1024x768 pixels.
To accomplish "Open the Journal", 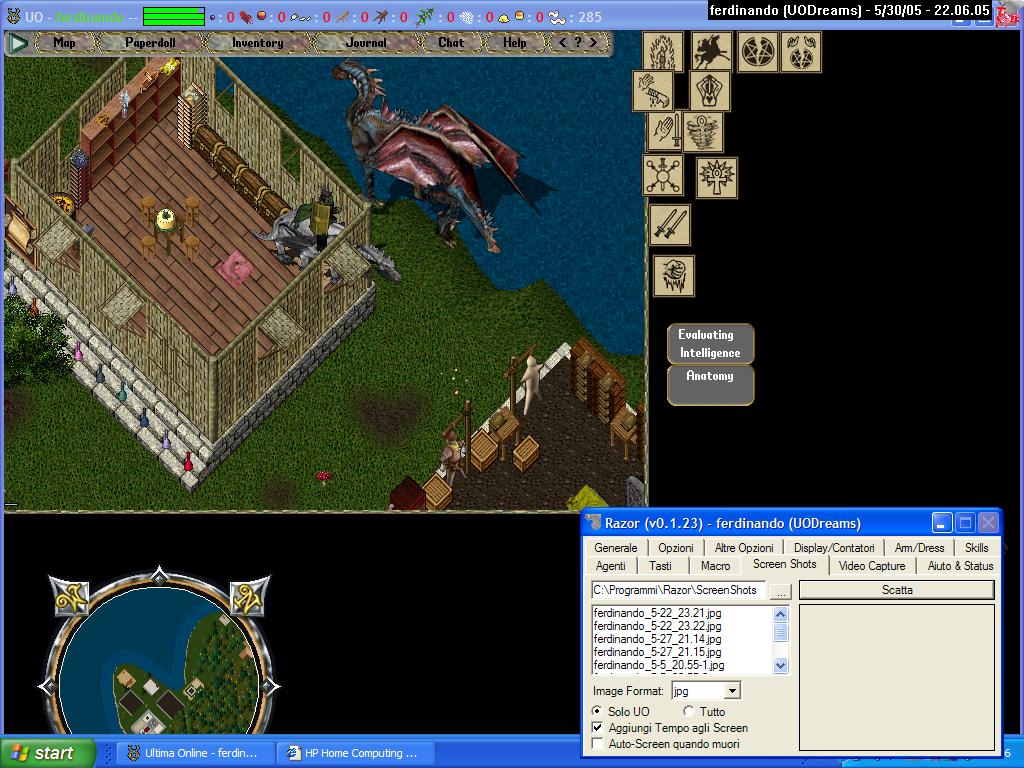I will (x=366, y=42).
